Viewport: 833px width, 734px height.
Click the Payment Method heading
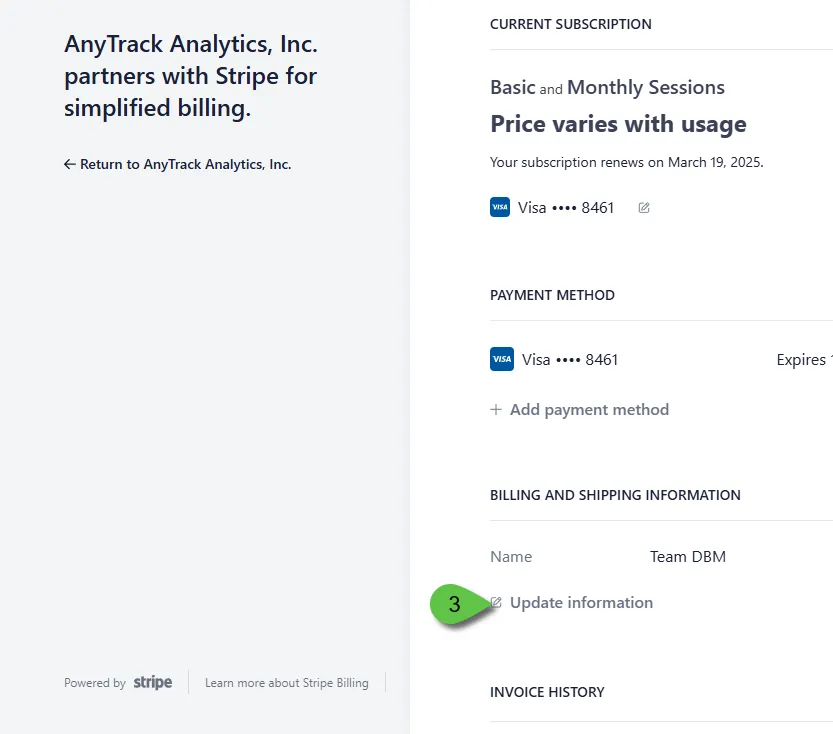[552, 295]
